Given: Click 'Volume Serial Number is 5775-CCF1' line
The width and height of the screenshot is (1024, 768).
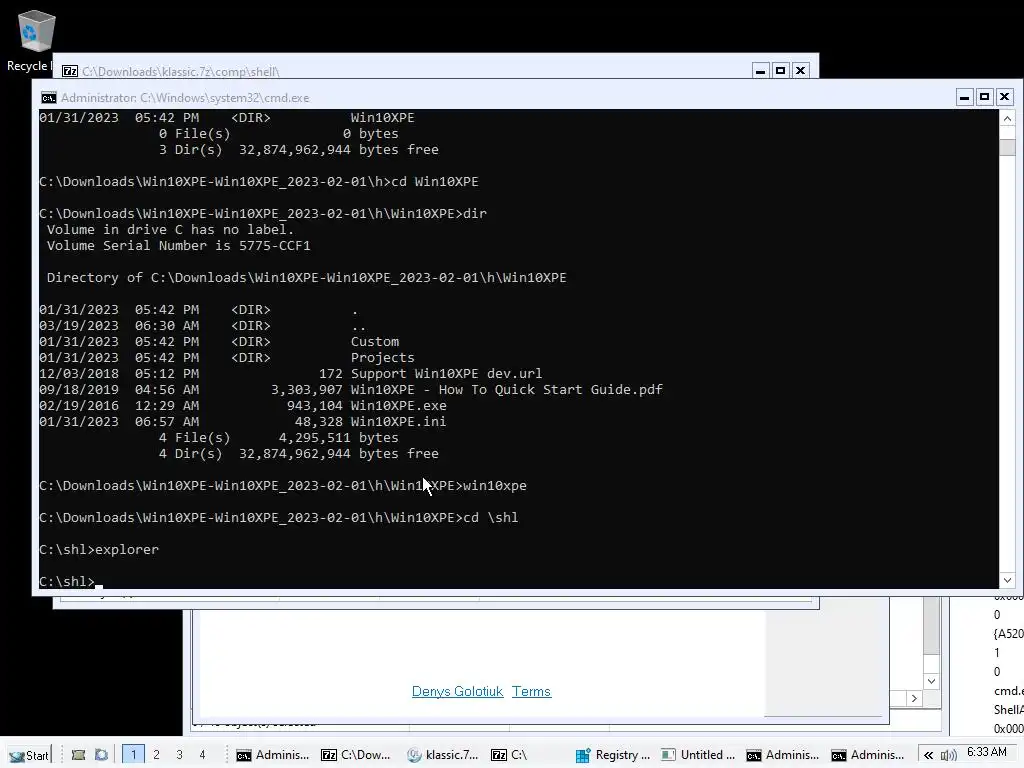Looking at the screenshot, I should click(178, 246).
